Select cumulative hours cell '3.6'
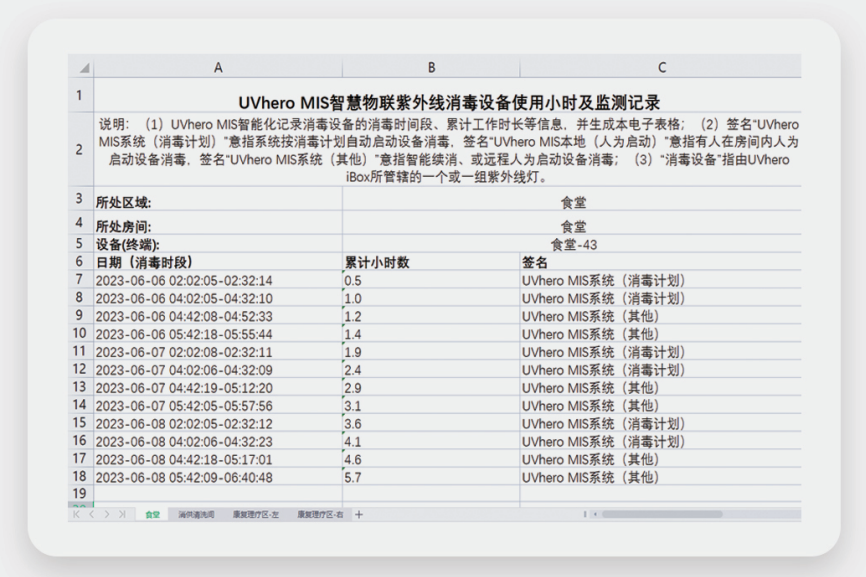866x577 pixels. [431, 424]
